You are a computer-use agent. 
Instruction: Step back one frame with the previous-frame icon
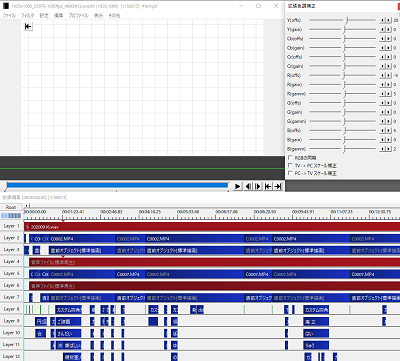click(248, 186)
